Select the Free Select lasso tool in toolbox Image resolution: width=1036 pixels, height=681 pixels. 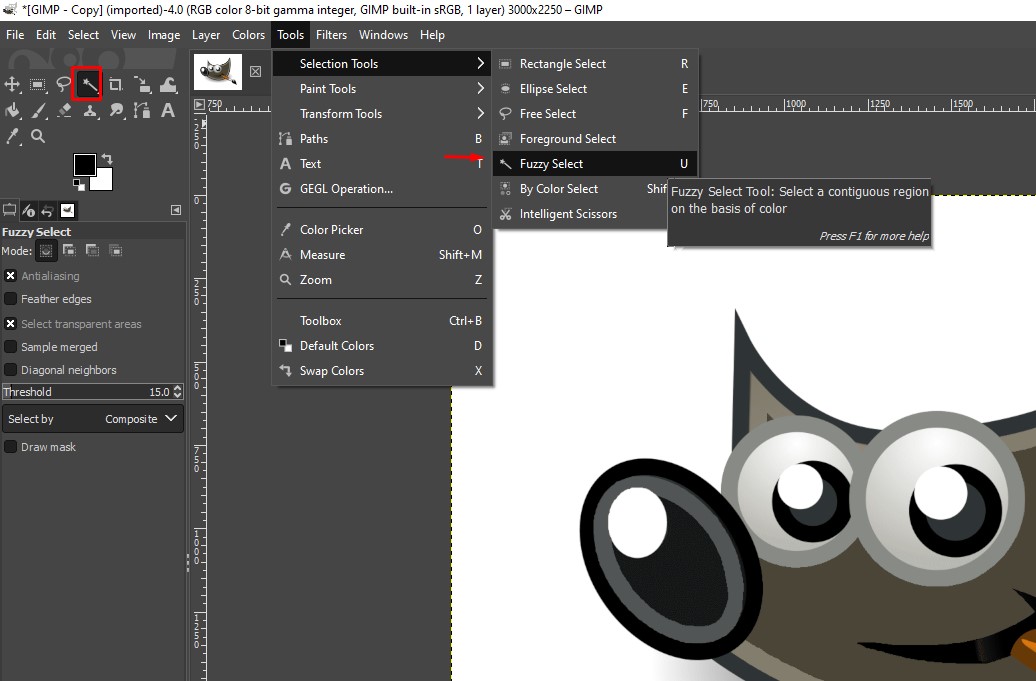64,85
